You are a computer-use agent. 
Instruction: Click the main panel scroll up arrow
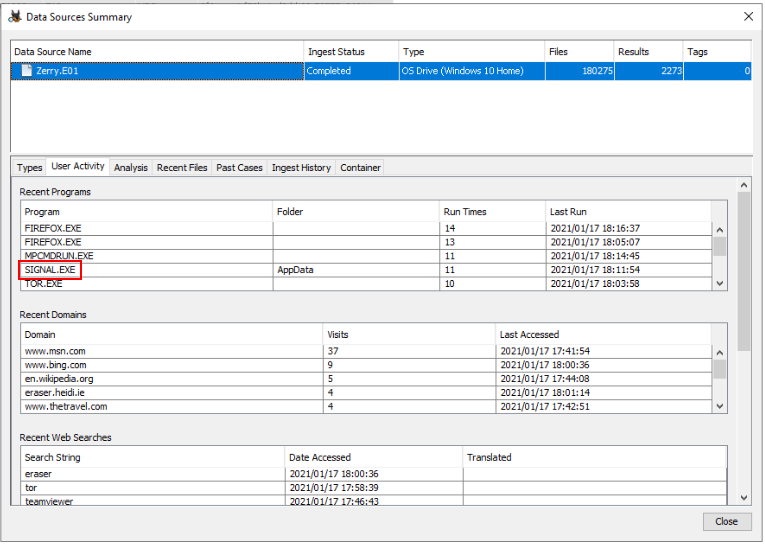click(x=743, y=185)
